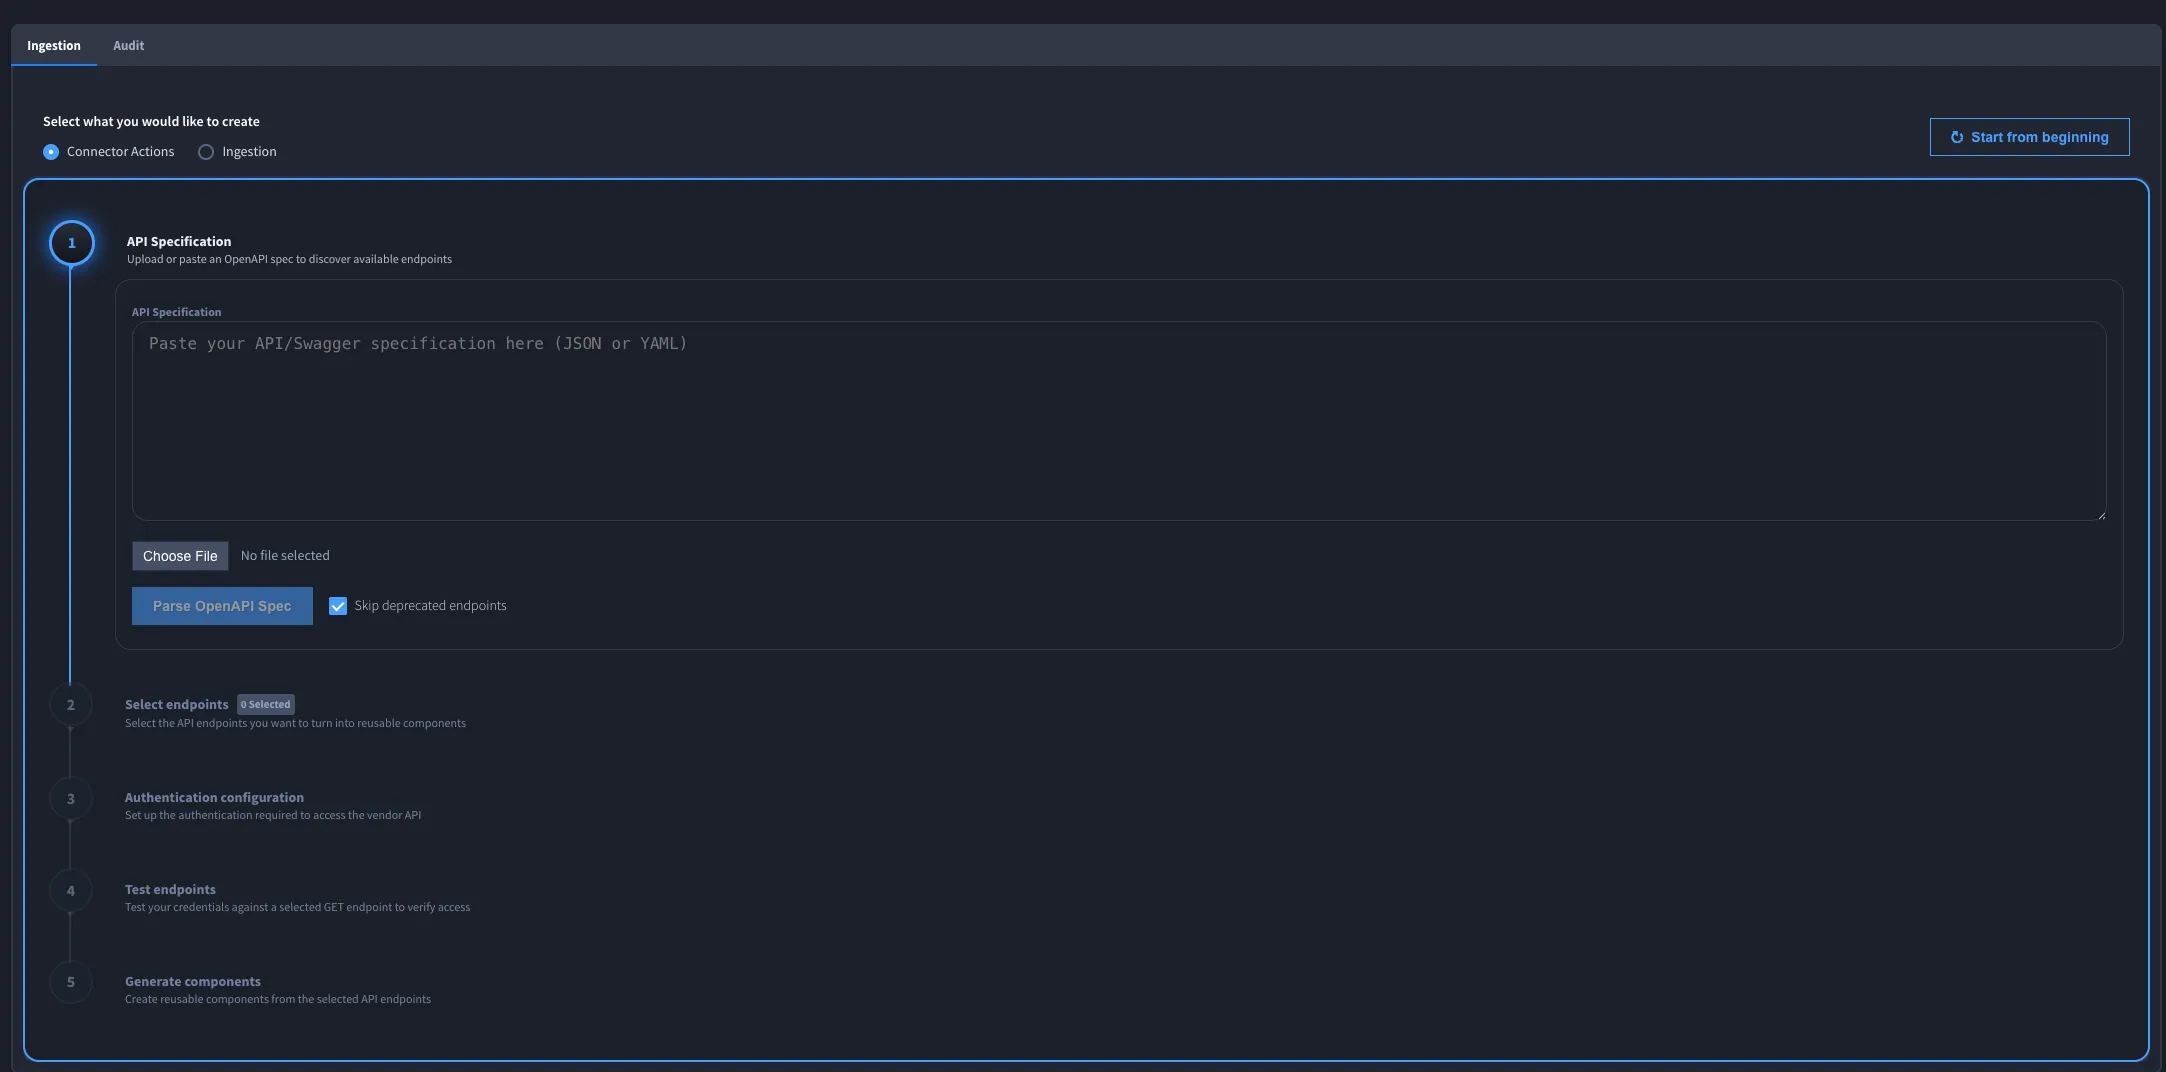The width and height of the screenshot is (2166, 1072).
Task: Select the Connector Actions radio option
Action: 51,152
